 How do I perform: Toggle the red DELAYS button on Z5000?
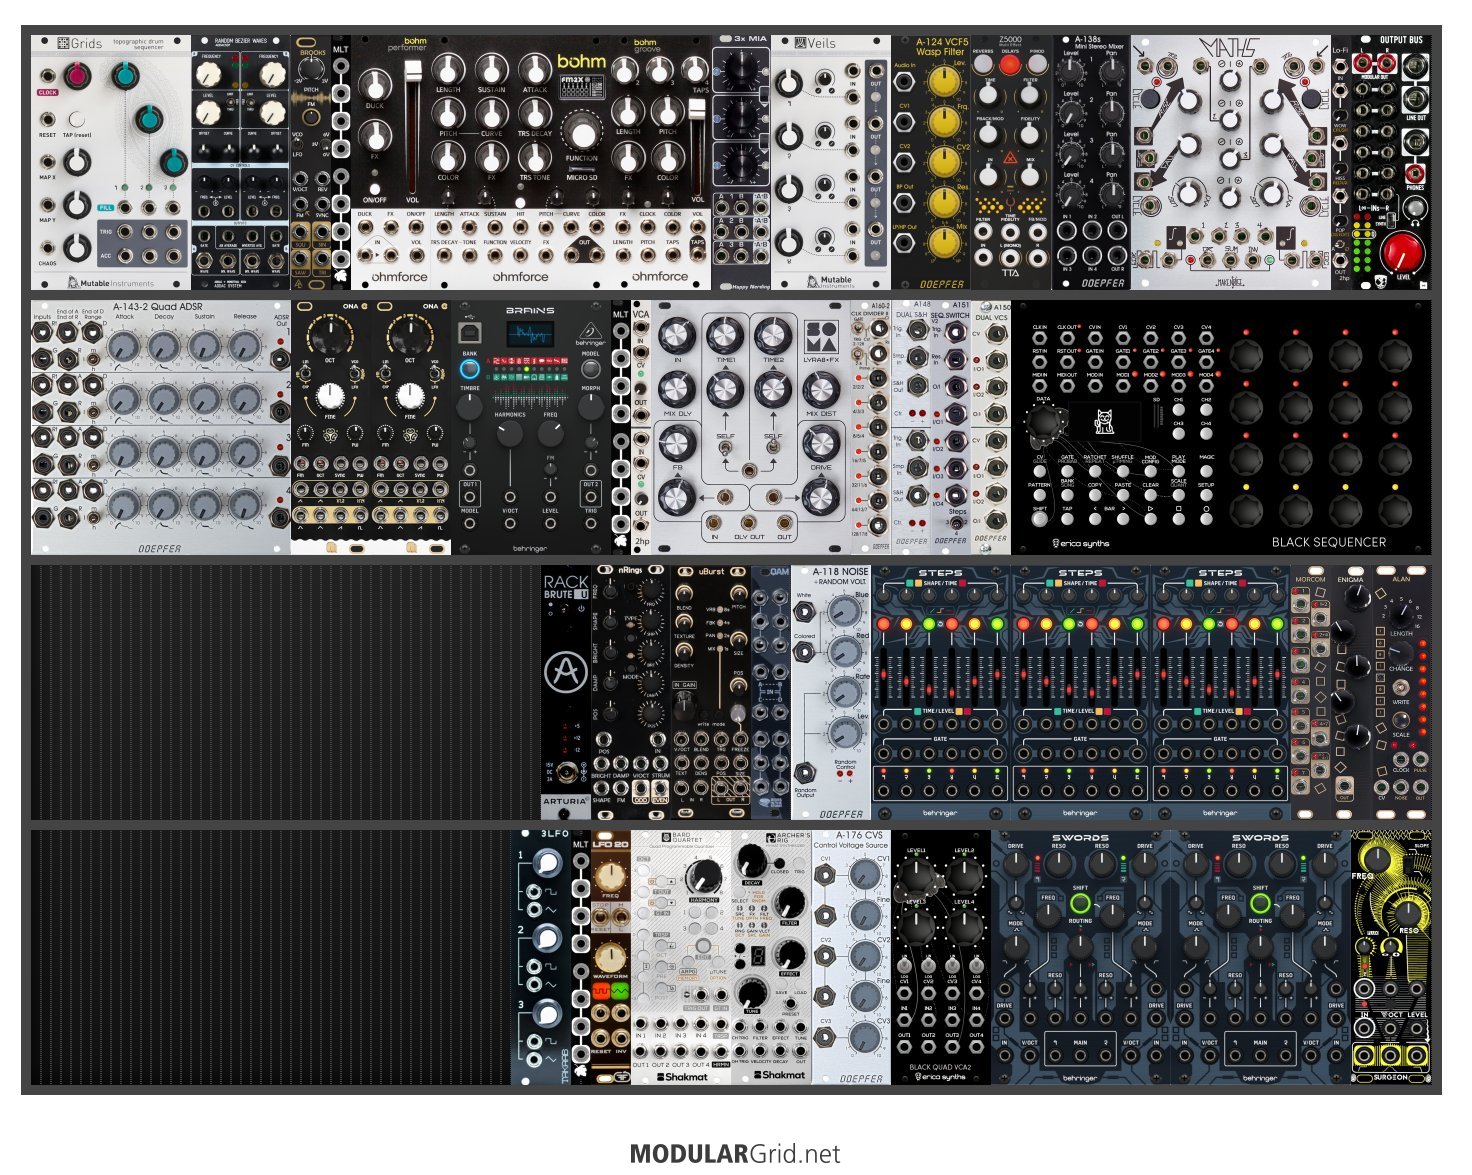click(1009, 64)
